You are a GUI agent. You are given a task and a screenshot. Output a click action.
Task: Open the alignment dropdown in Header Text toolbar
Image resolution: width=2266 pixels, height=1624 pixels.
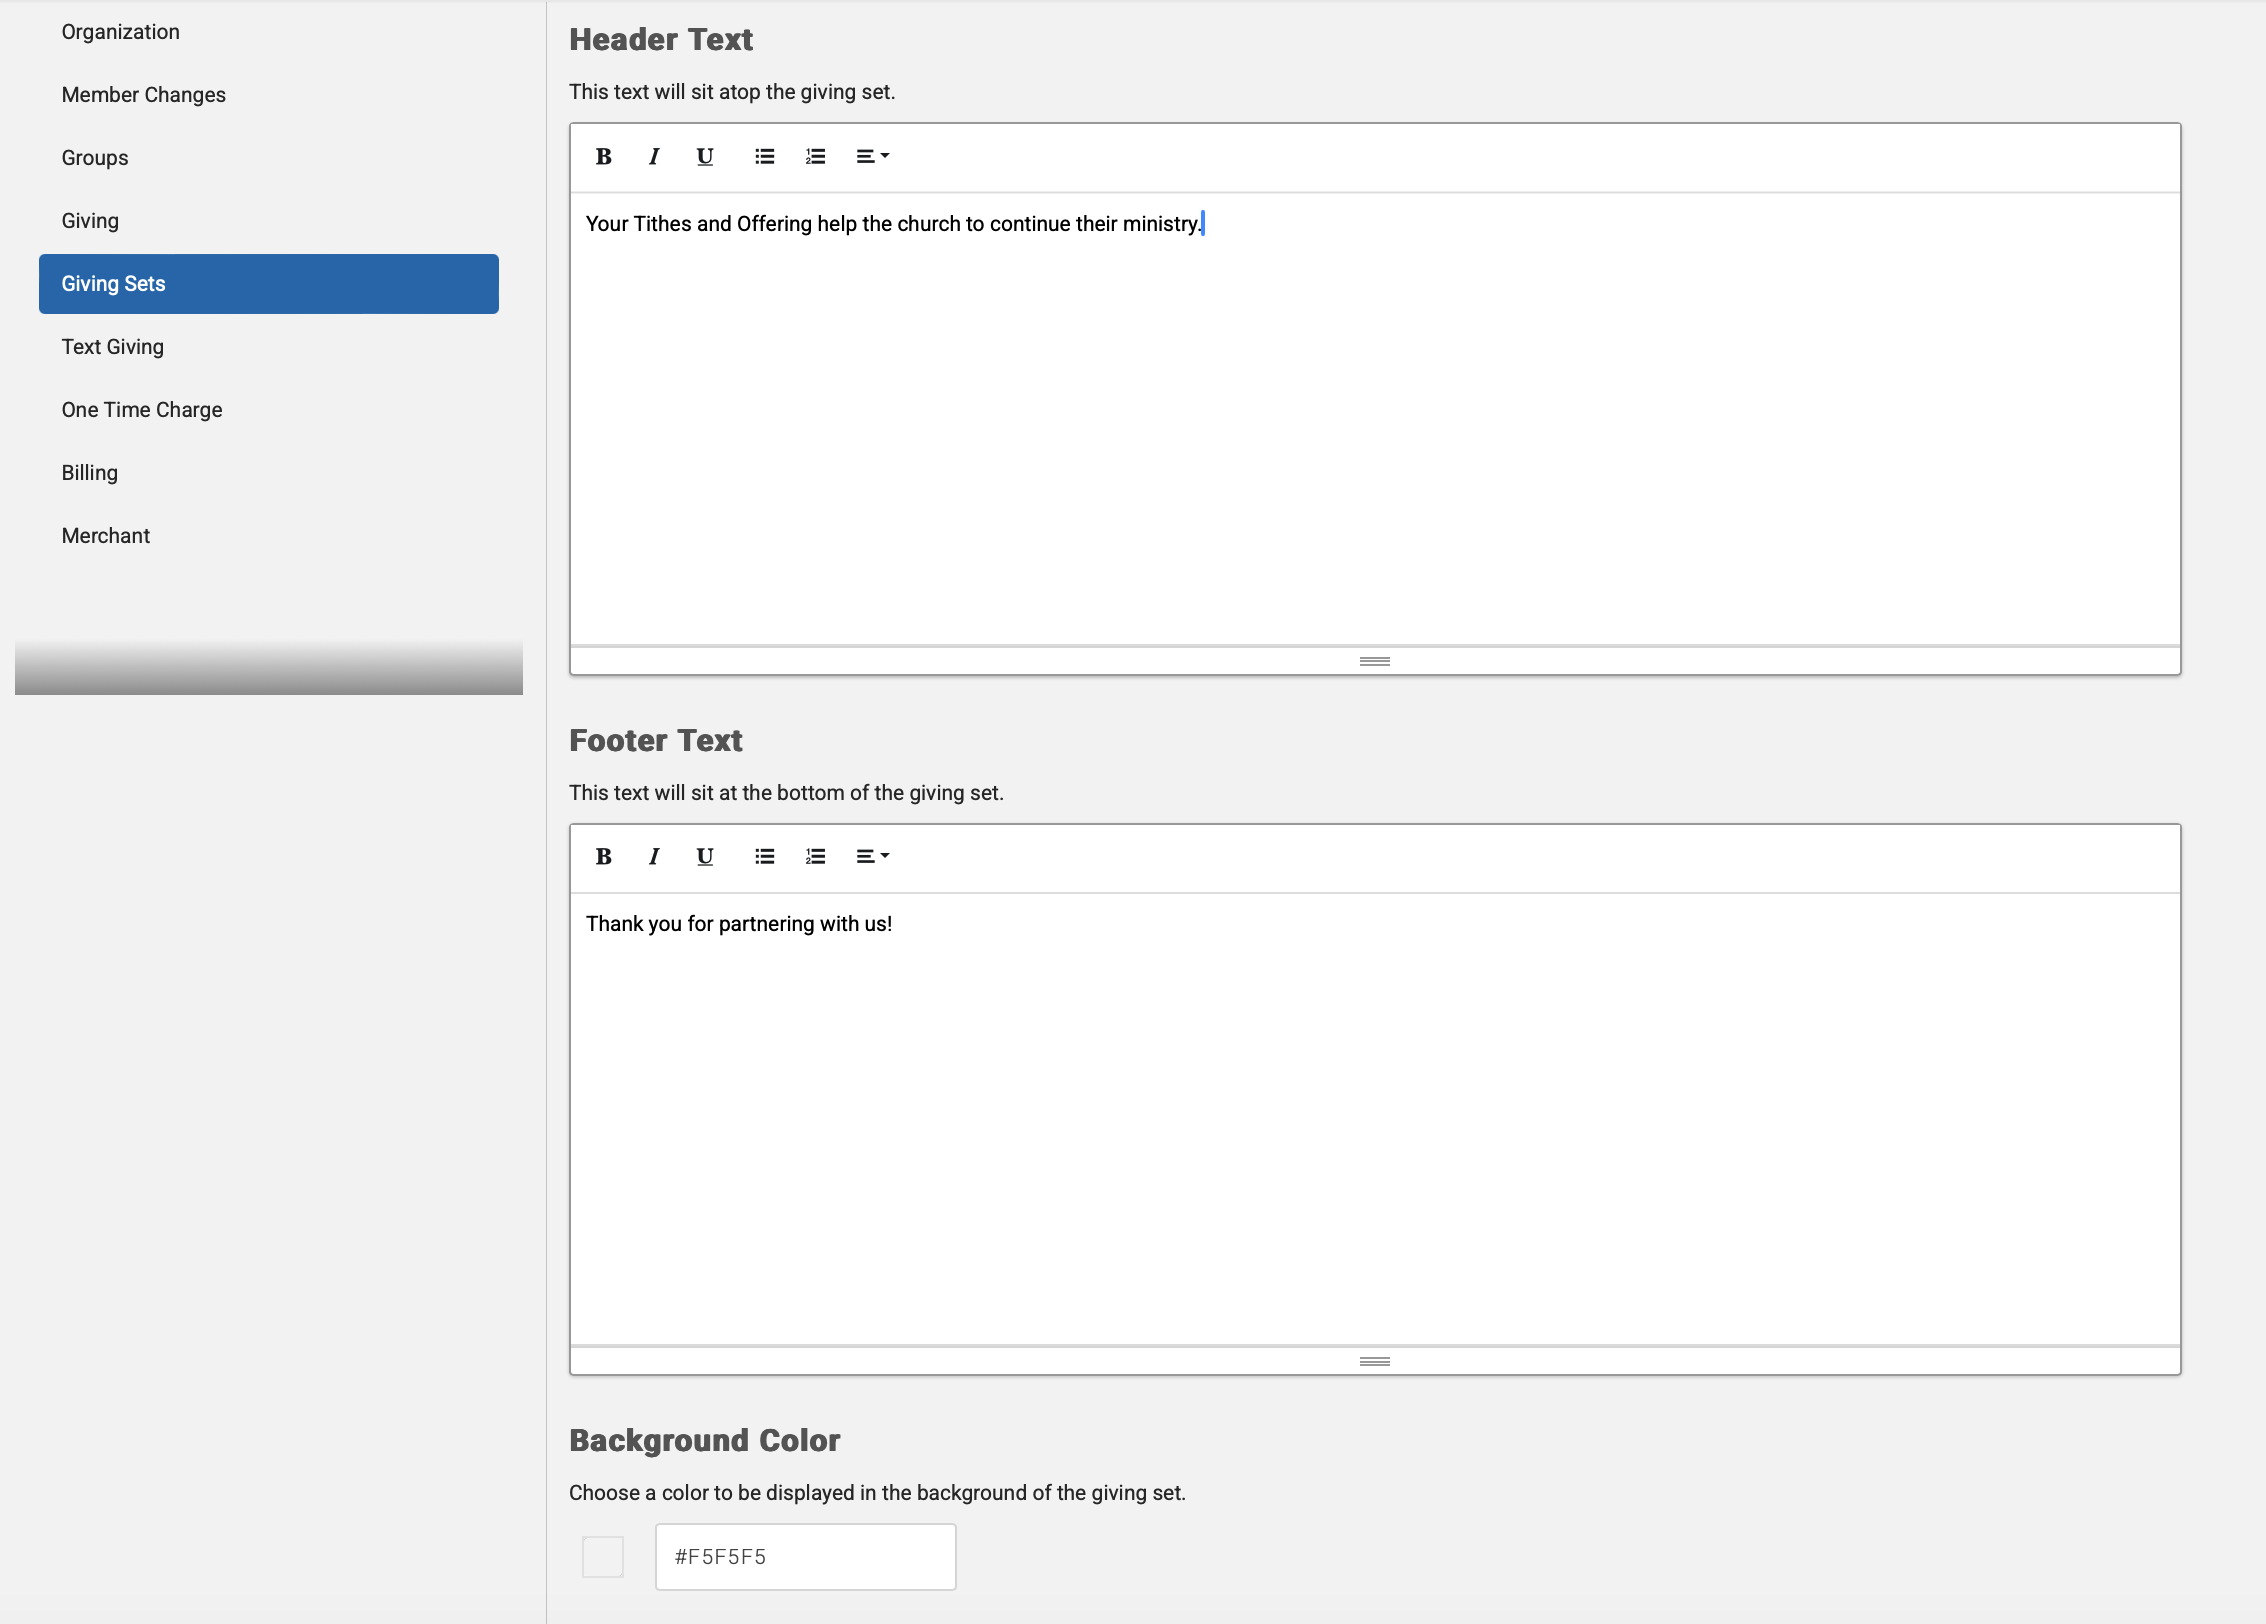(x=871, y=157)
